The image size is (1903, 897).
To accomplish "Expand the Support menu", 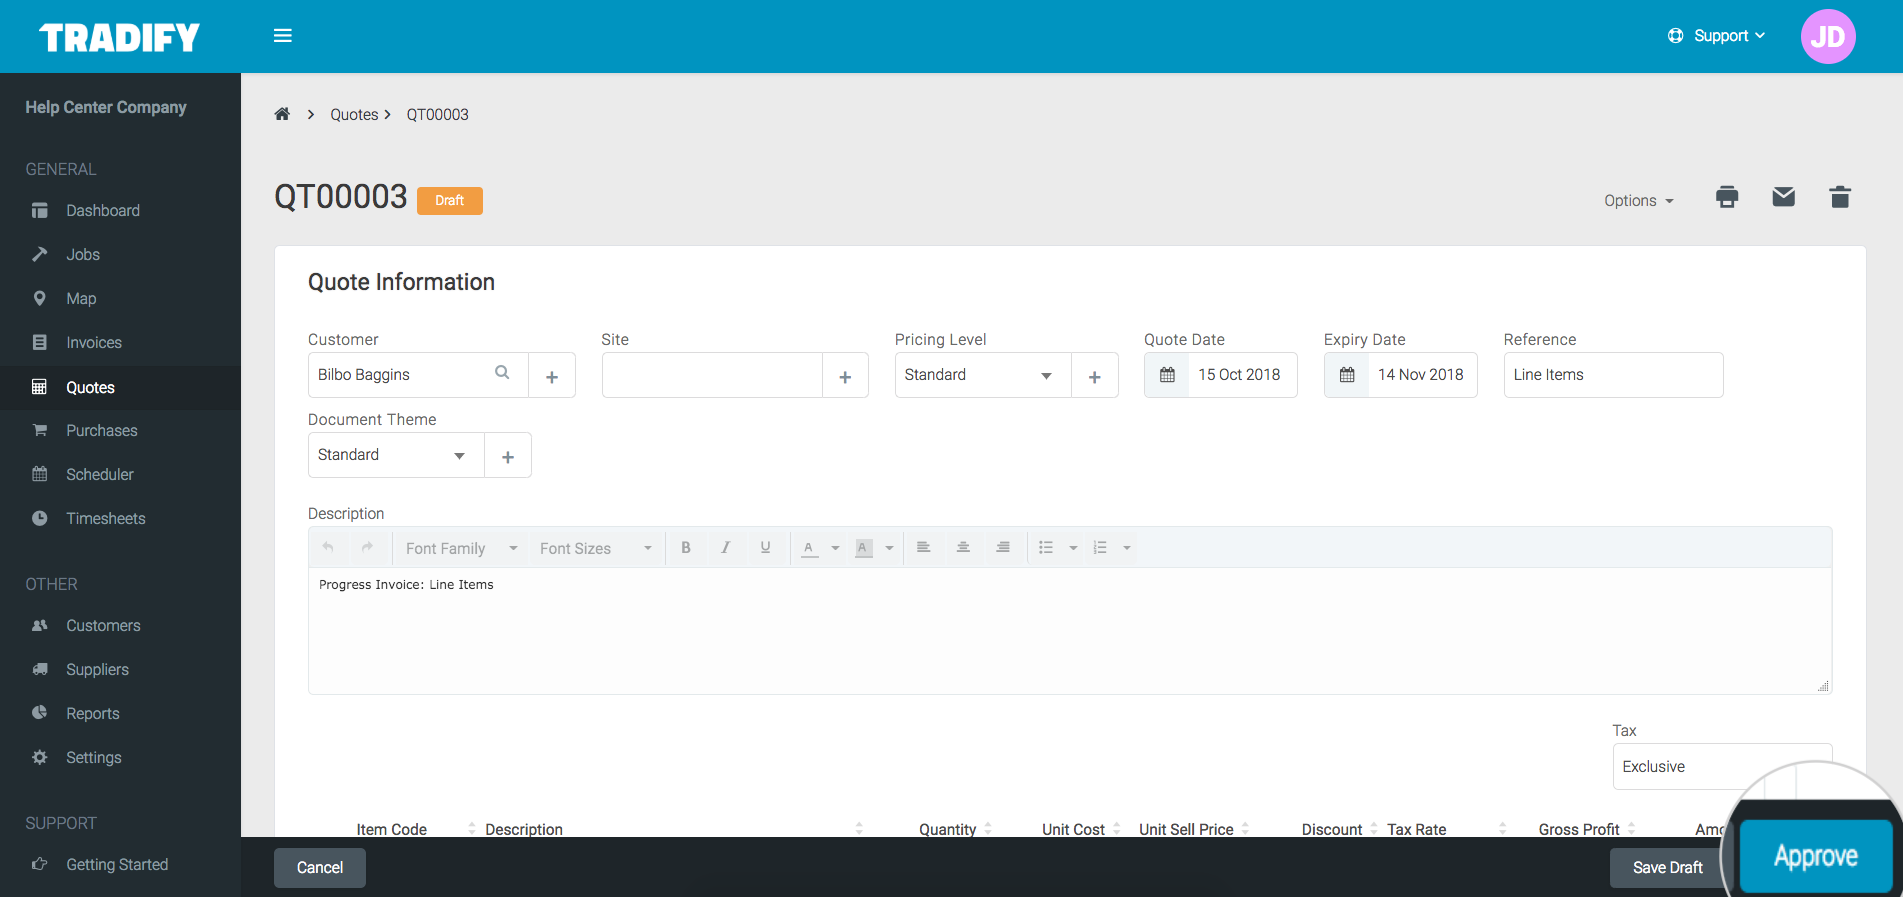I will (1717, 36).
